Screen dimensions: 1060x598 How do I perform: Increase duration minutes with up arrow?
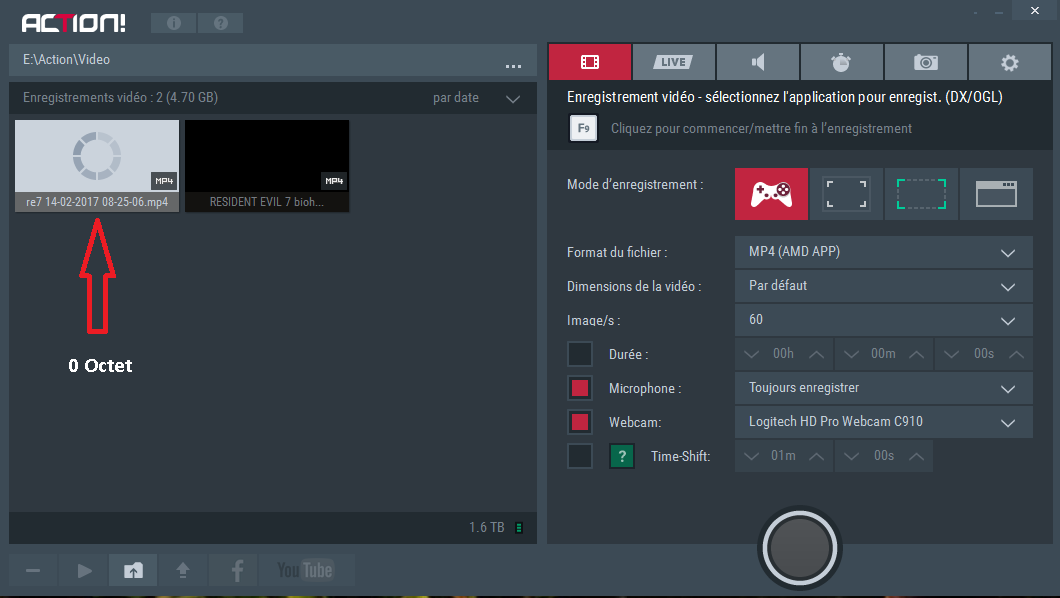917,354
